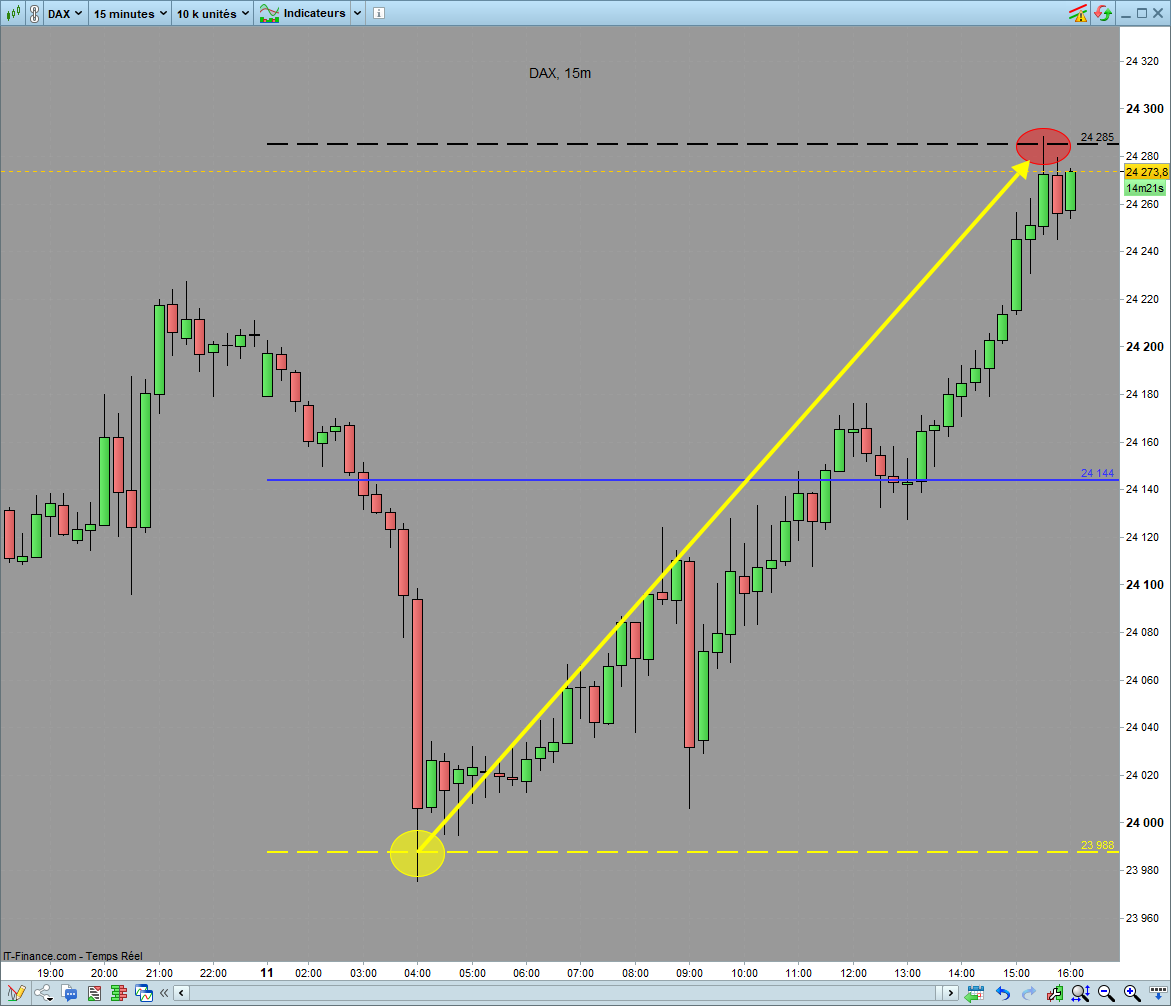Expand the arrow next to Indicateurs

(x=358, y=13)
